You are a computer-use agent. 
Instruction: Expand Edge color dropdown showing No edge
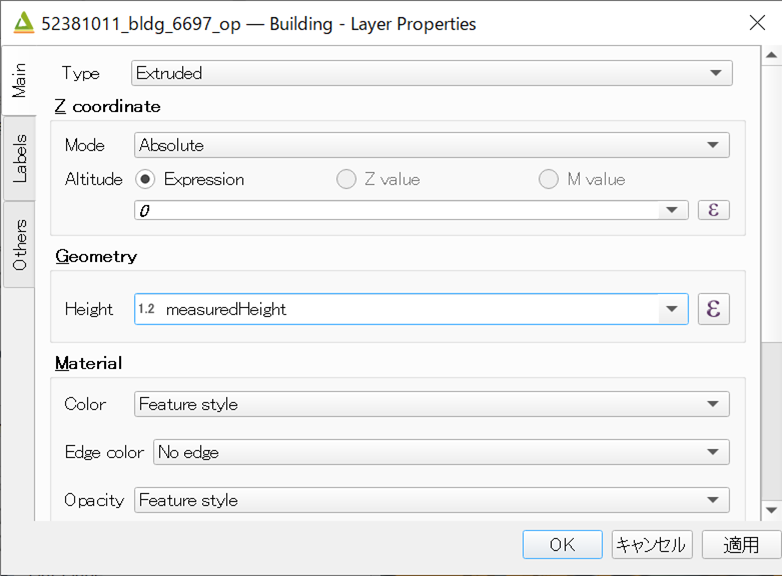coord(441,452)
